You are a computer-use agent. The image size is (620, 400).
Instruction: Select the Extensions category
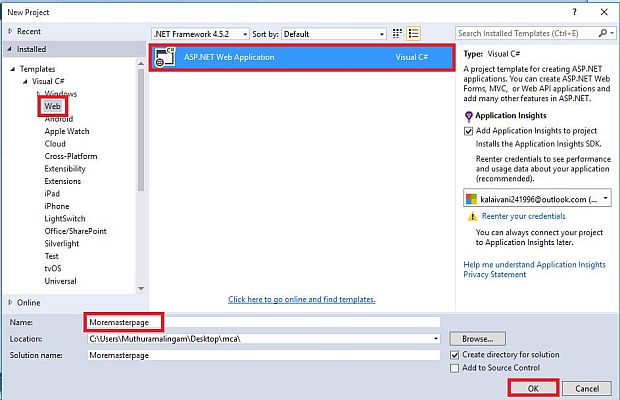[62, 181]
